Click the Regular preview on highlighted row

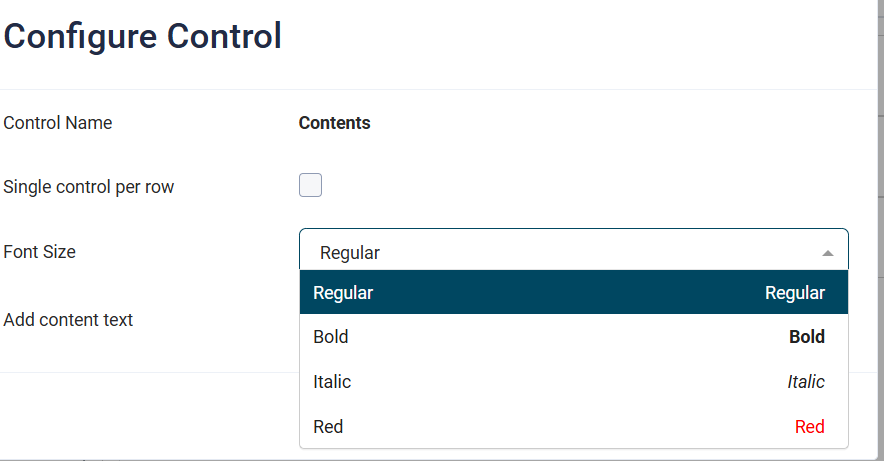point(794,293)
